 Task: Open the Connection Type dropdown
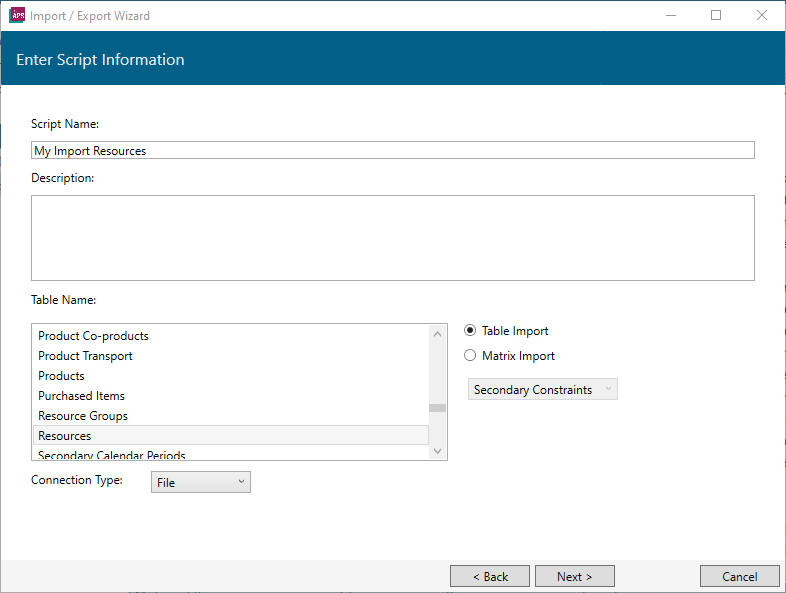point(201,483)
